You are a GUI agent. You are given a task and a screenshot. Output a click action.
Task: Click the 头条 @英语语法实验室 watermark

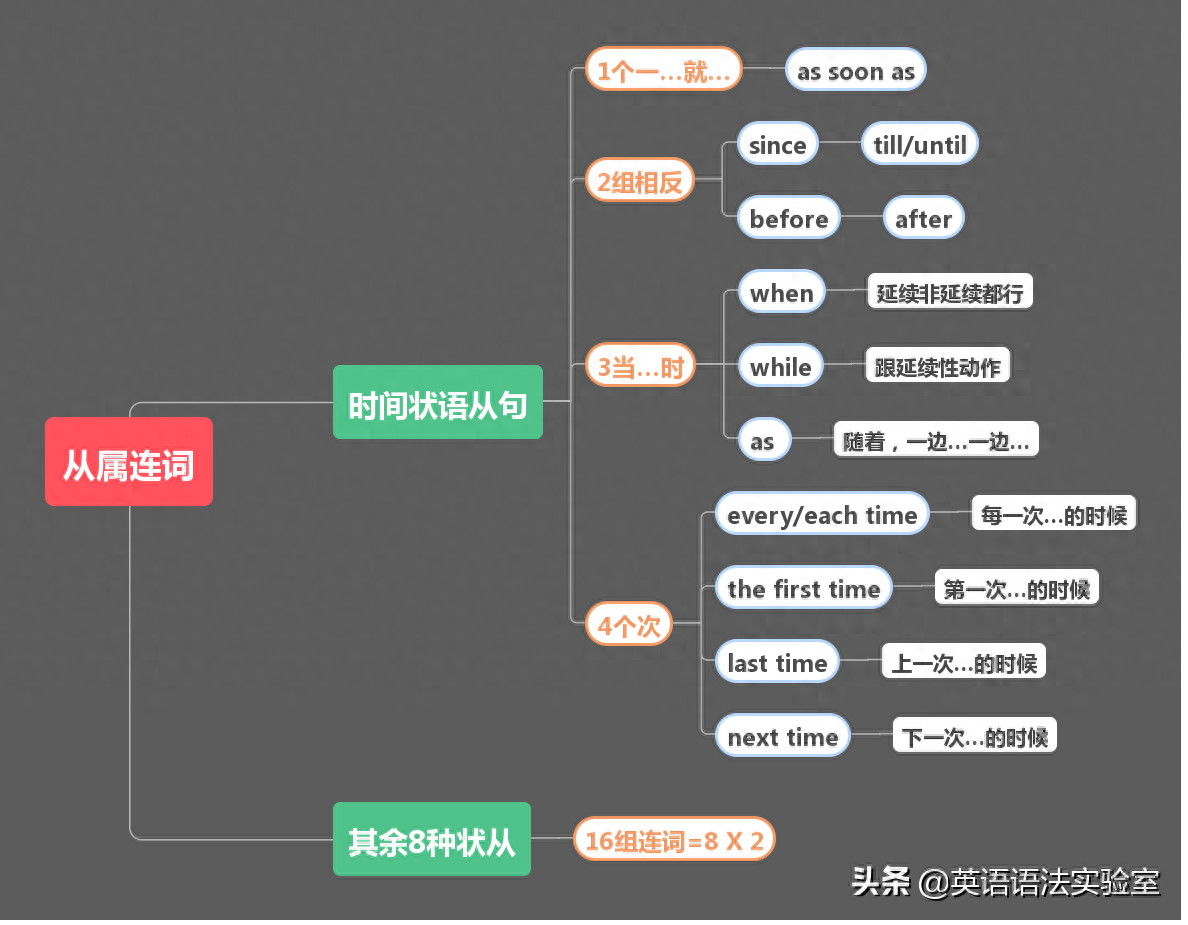point(1005,881)
